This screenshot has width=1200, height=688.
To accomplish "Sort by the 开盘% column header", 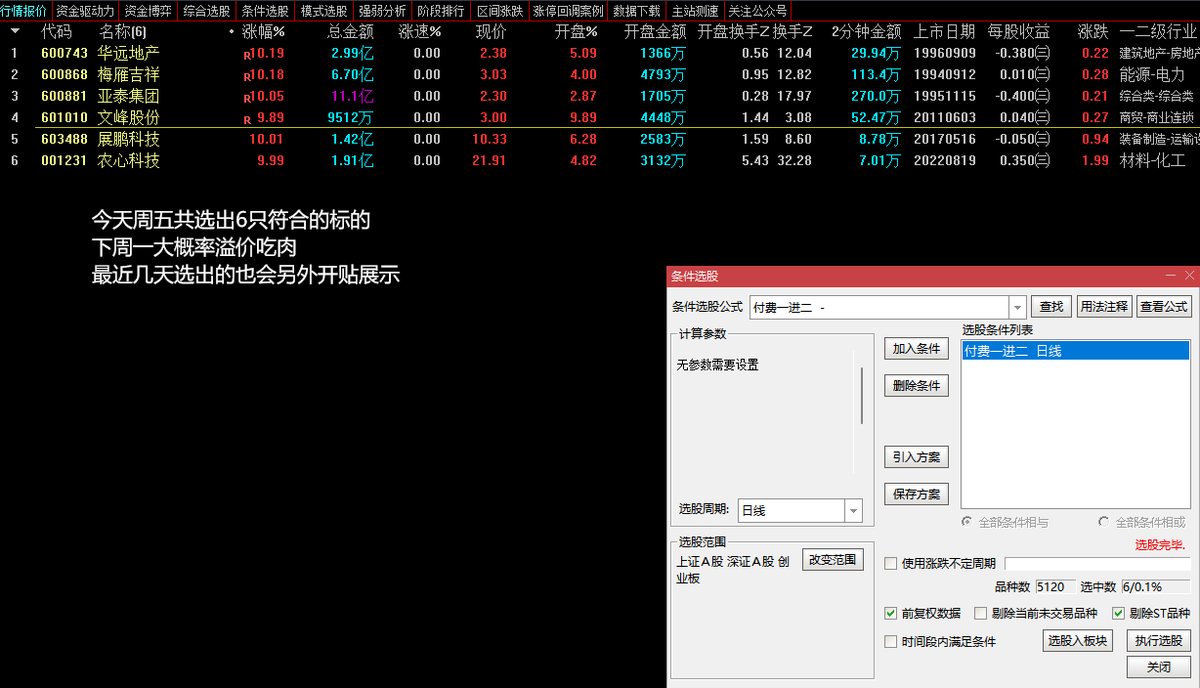I will (x=576, y=32).
